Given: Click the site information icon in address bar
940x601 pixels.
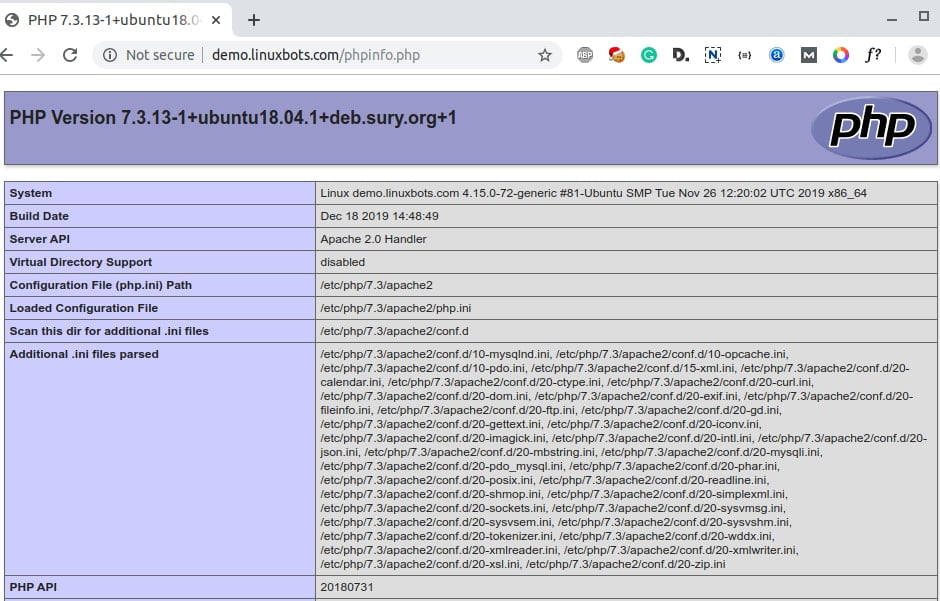Looking at the screenshot, I should coord(108,55).
